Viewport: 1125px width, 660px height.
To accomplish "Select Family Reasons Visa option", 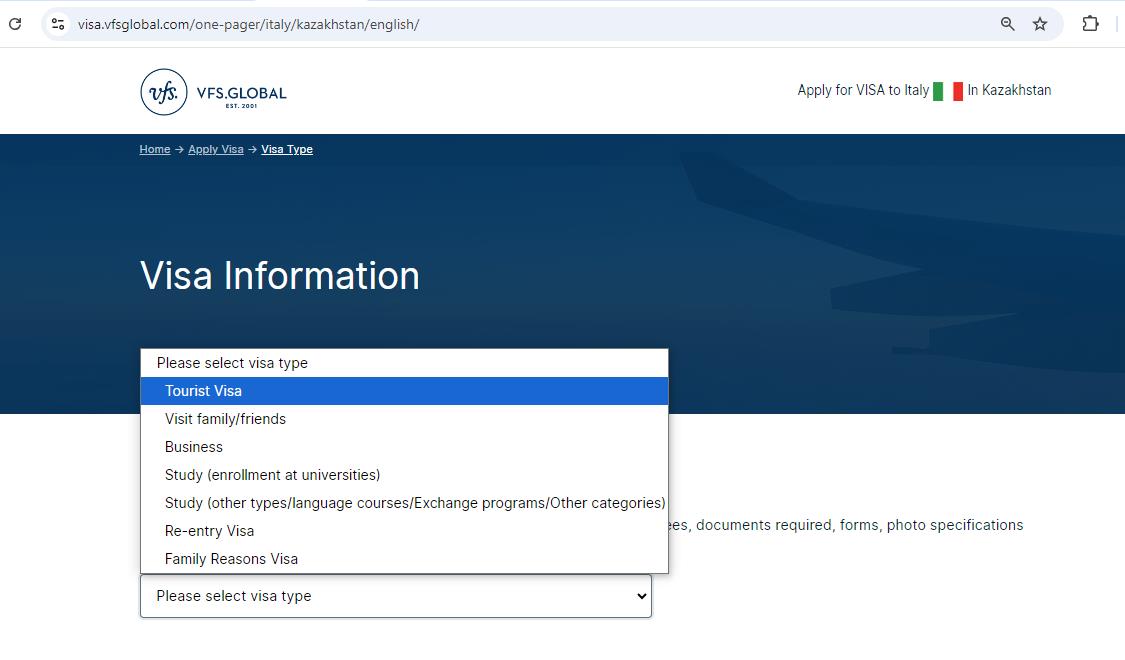I will (231, 559).
